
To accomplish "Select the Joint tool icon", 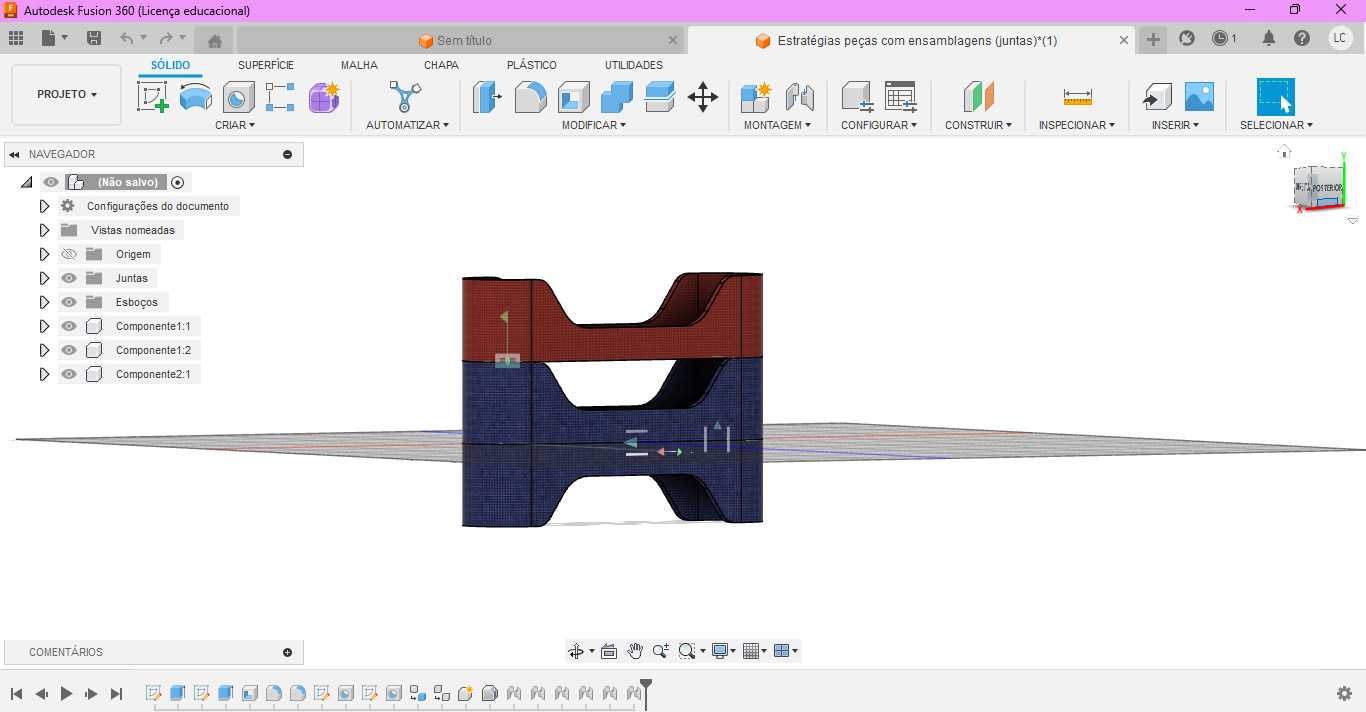I will (x=799, y=97).
